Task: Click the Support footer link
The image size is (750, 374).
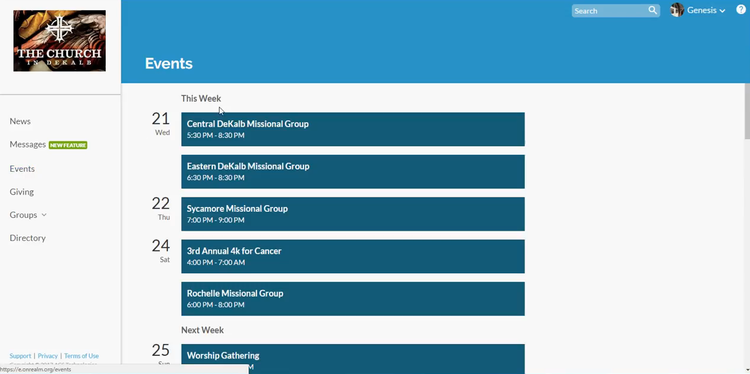Action: [20, 356]
